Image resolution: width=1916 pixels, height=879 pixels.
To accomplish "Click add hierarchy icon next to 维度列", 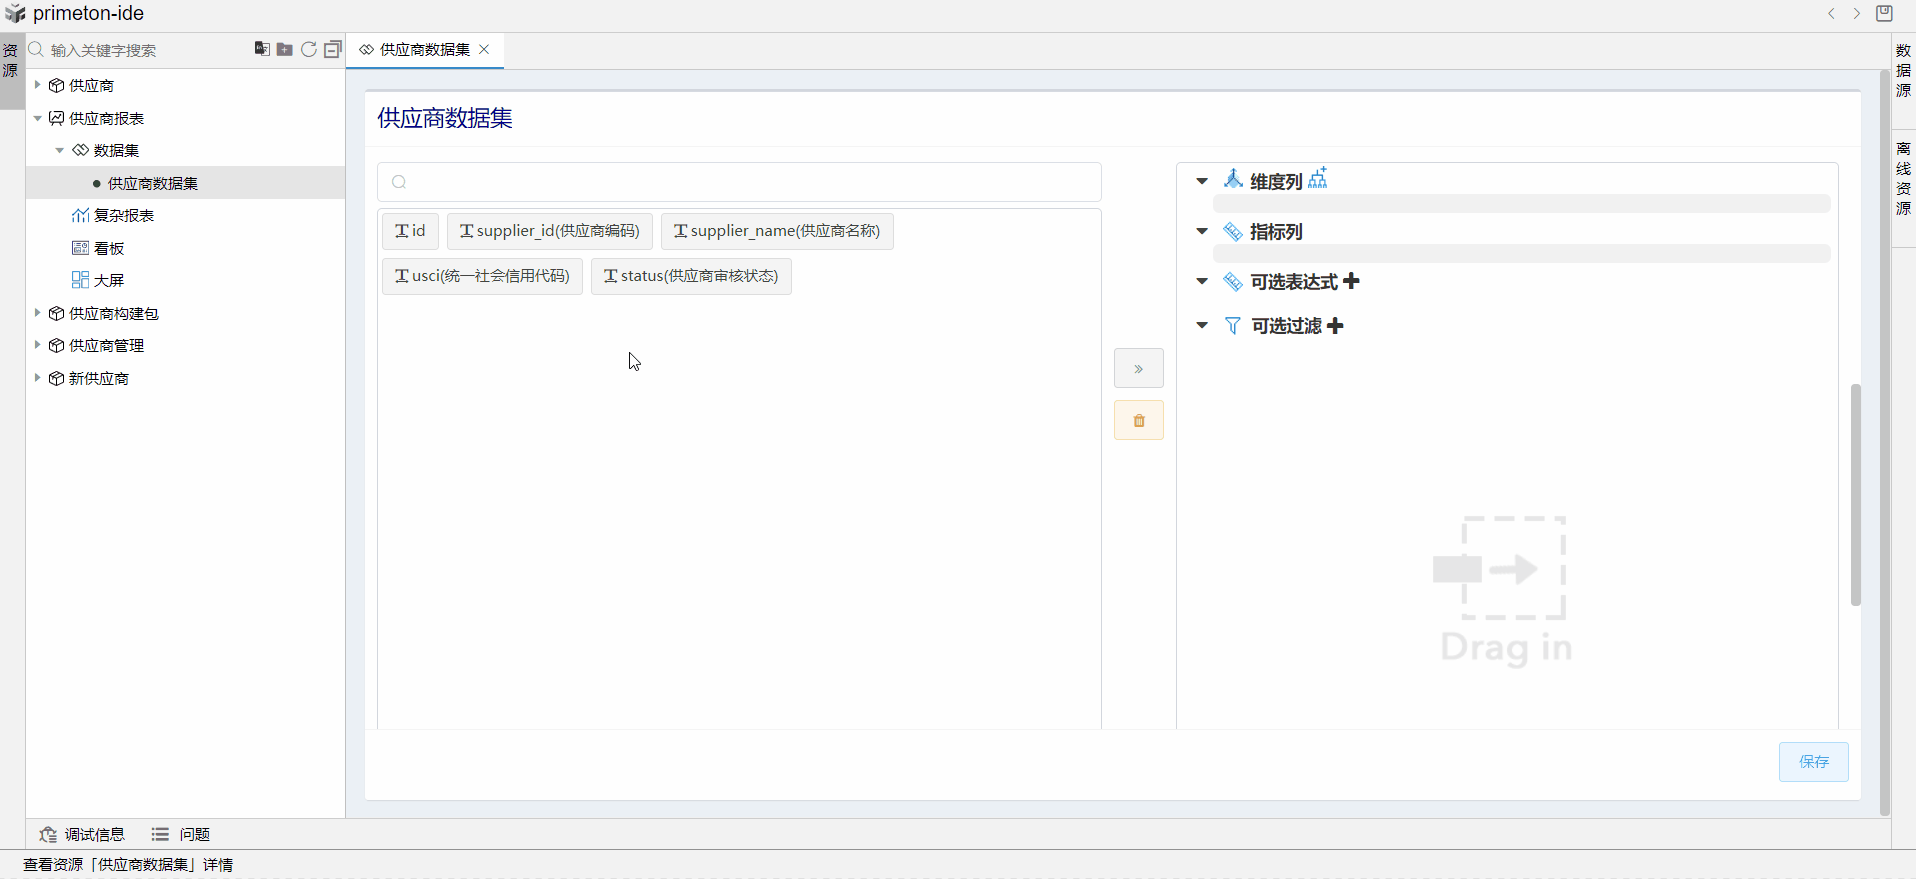I will pos(1318,179).
